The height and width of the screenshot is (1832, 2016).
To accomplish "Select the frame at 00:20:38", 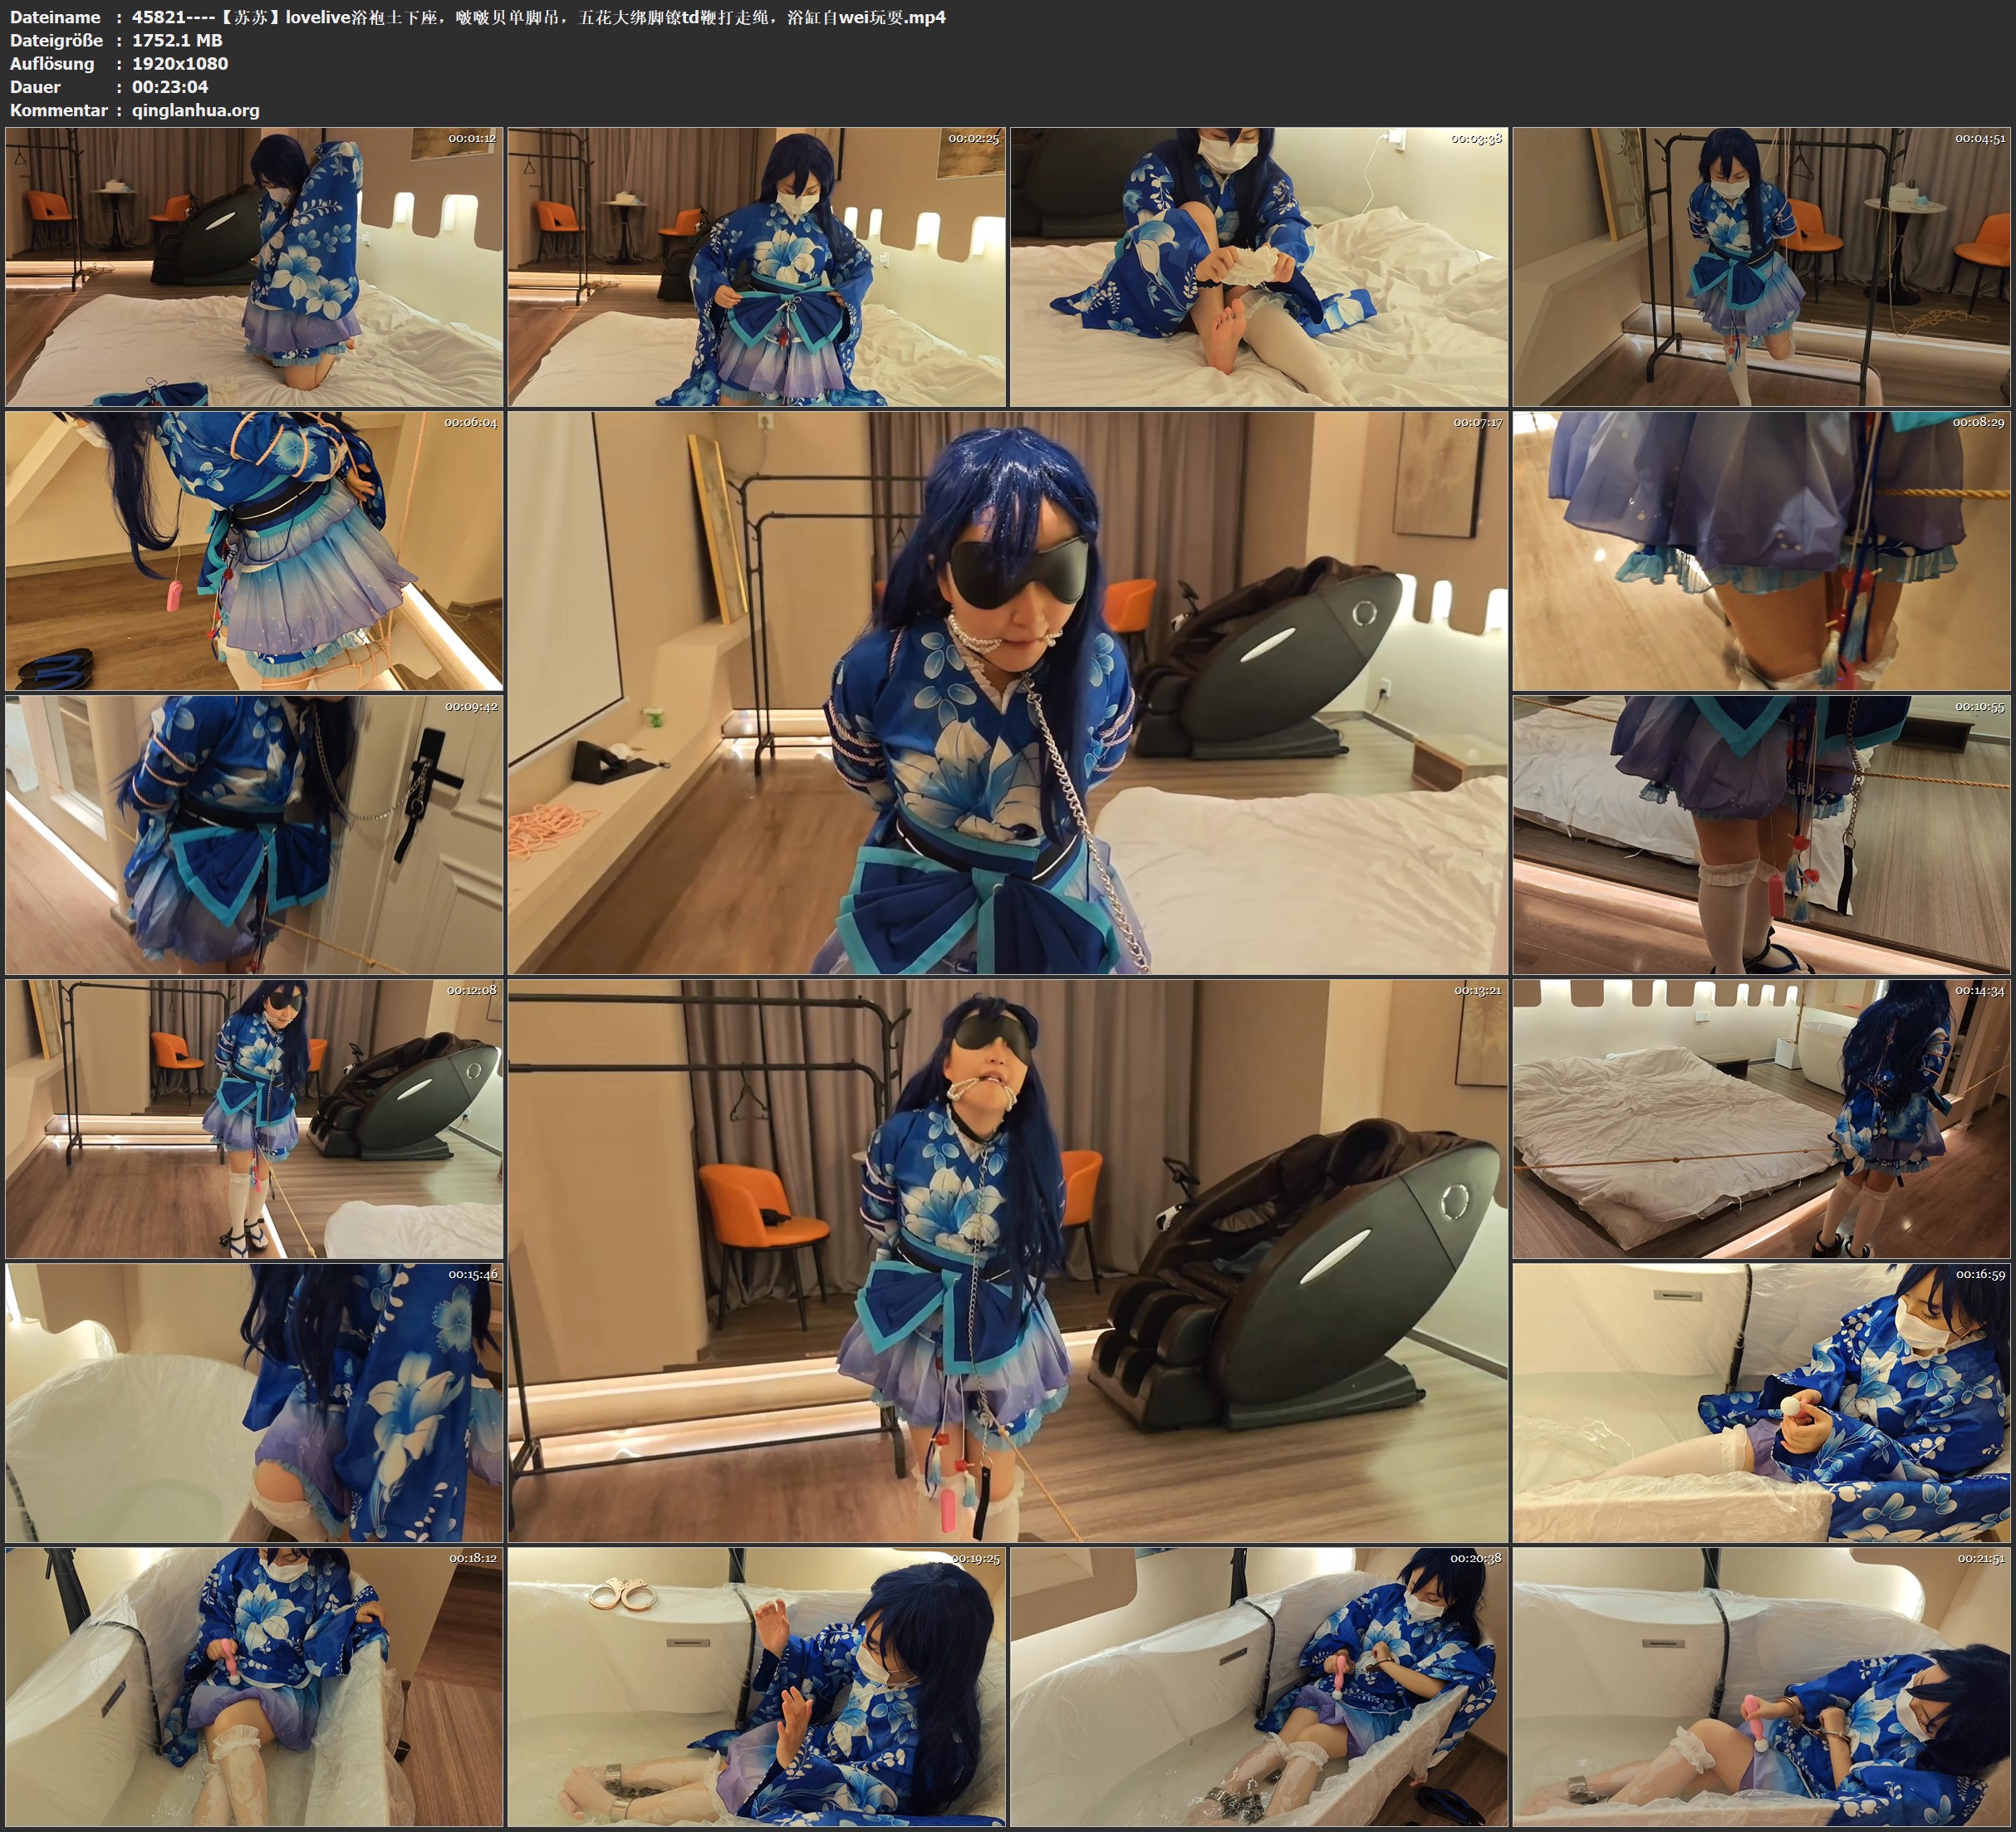I will point(1259,1687).
